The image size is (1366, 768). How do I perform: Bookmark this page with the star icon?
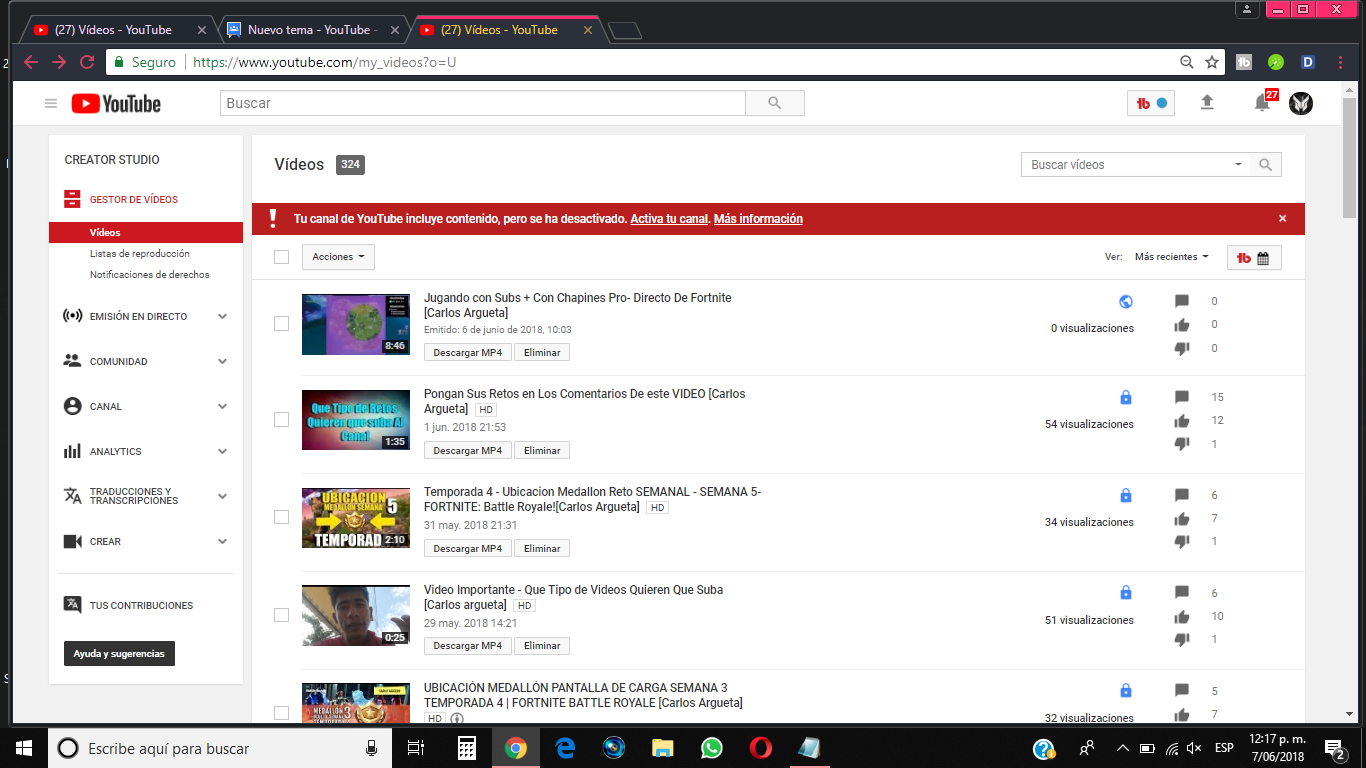(x=1212, y=62)
